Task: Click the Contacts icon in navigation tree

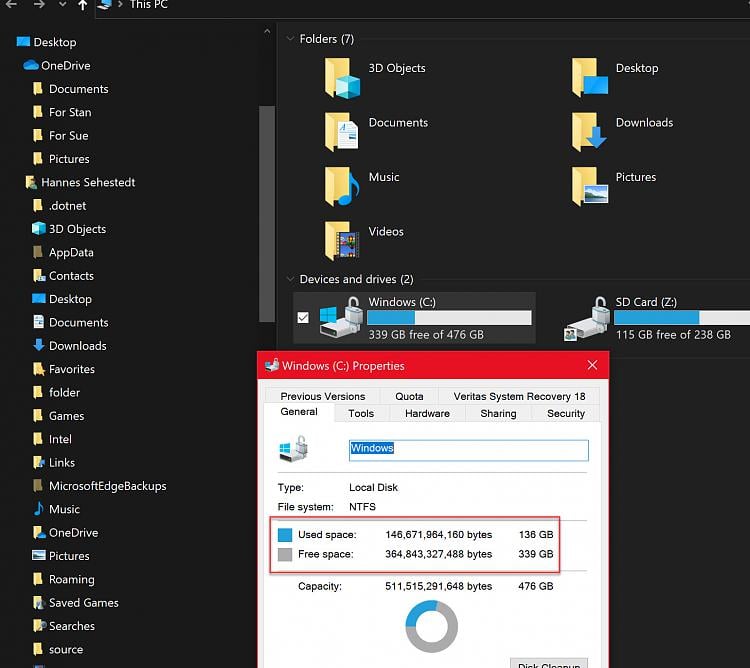Action: tap(39, 275)
